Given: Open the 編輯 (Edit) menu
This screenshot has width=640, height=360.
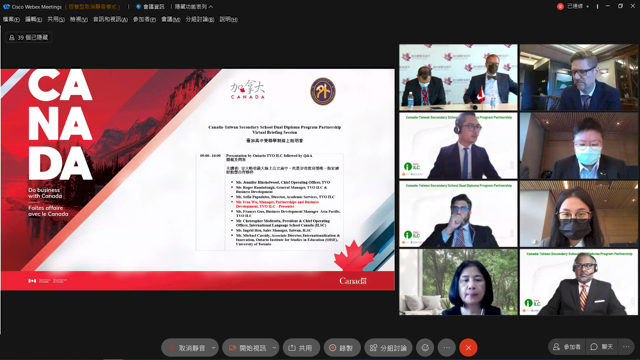Looking at the screenshot, I should 33,19.
